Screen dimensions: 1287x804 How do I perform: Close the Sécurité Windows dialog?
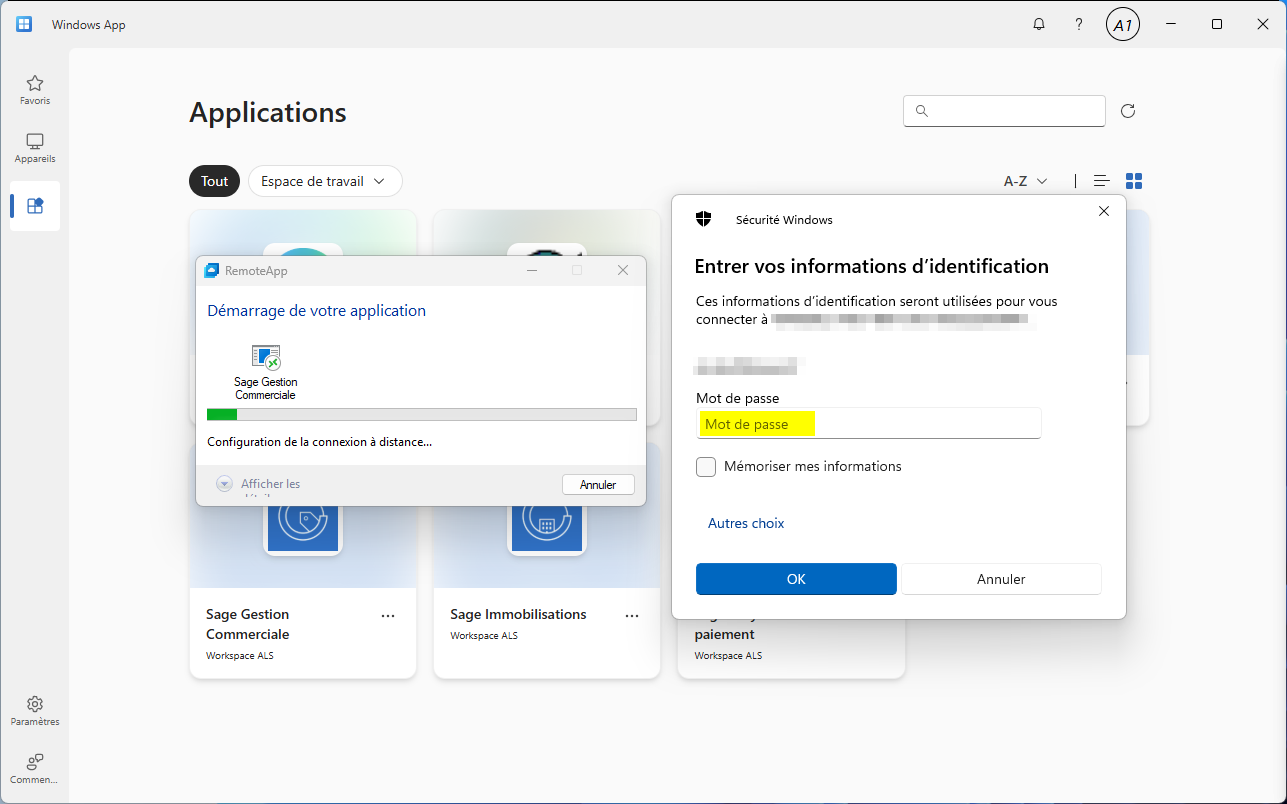point(1104,211)
